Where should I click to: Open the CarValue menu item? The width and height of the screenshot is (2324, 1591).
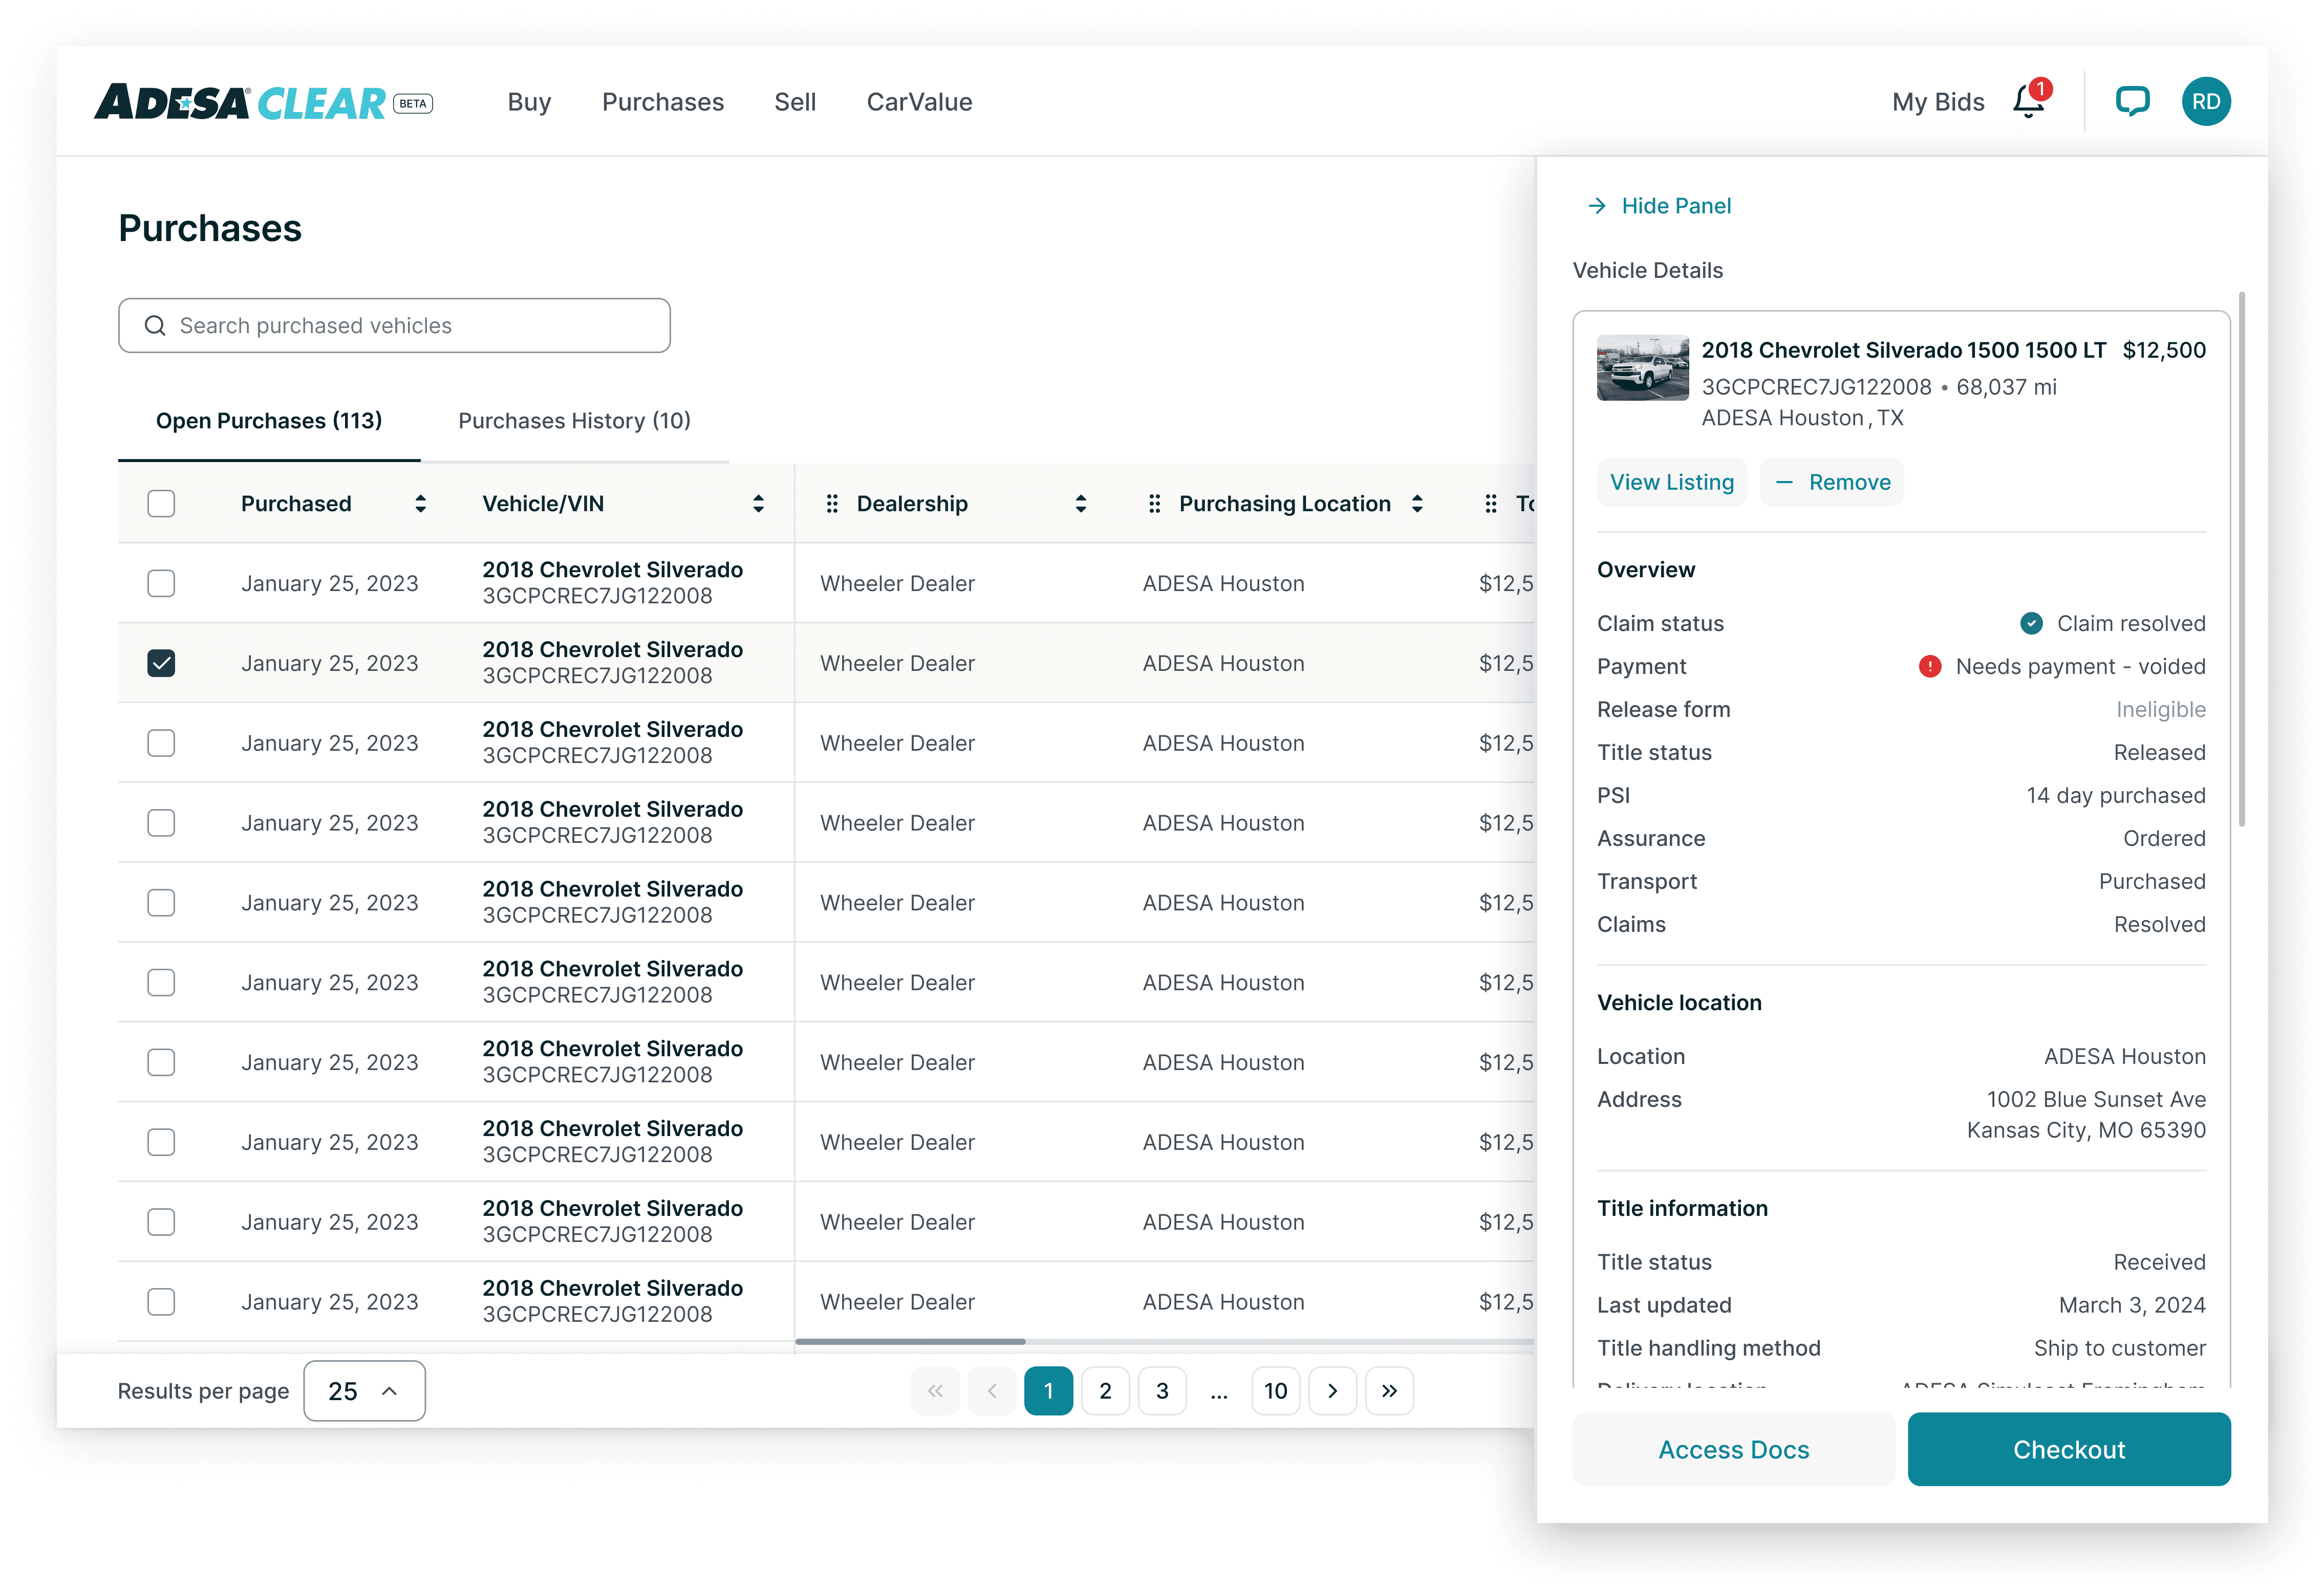pyautogui.click(x=919, y=102)
